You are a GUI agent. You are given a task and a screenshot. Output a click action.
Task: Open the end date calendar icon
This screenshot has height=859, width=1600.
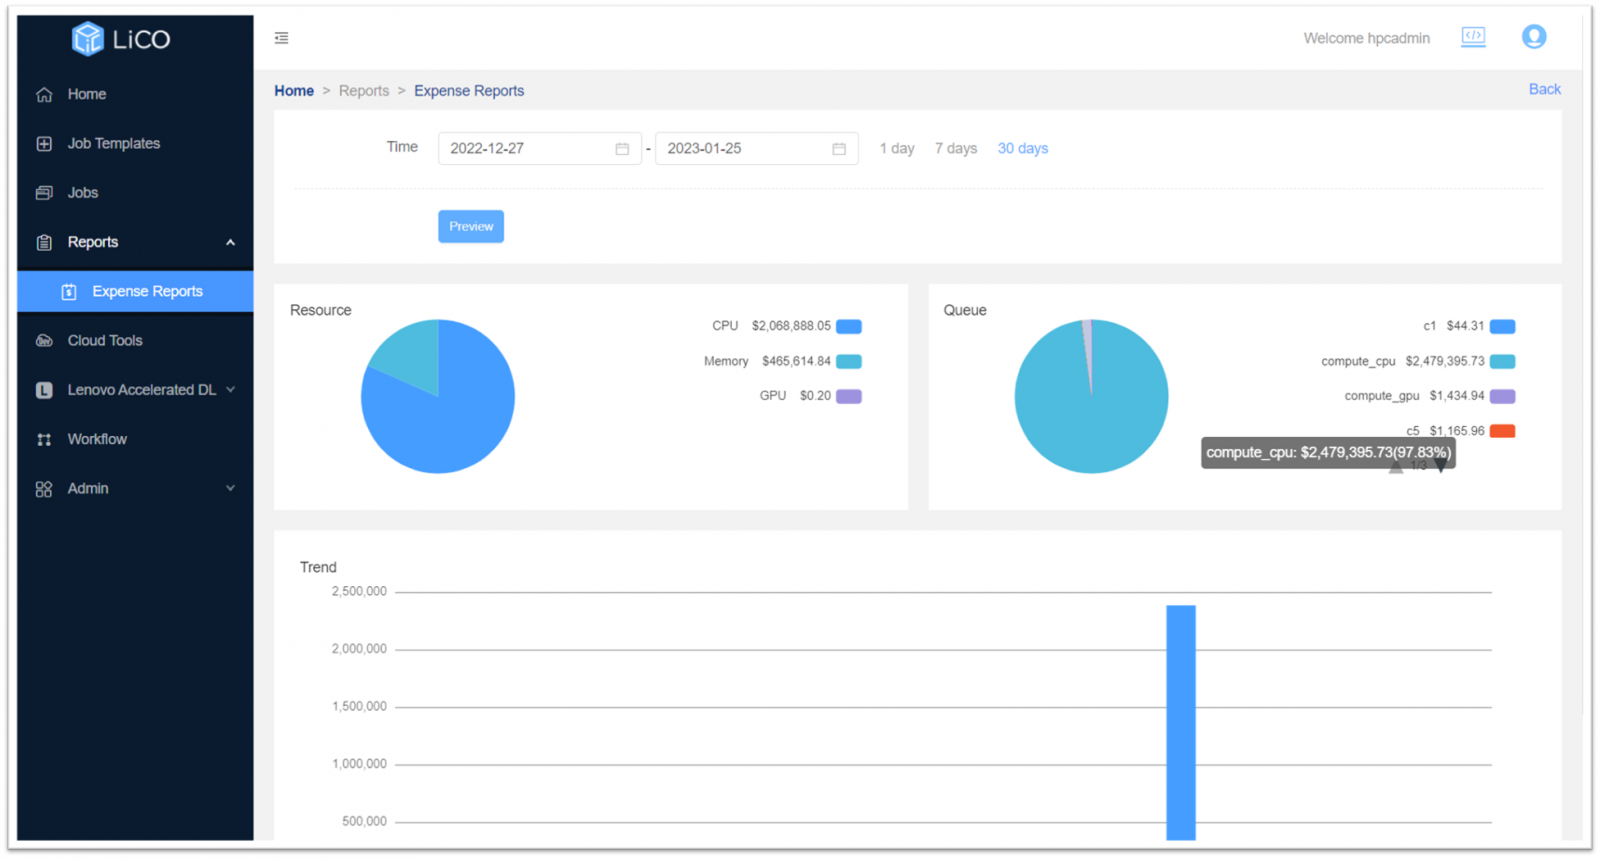(x=839, y=149)
